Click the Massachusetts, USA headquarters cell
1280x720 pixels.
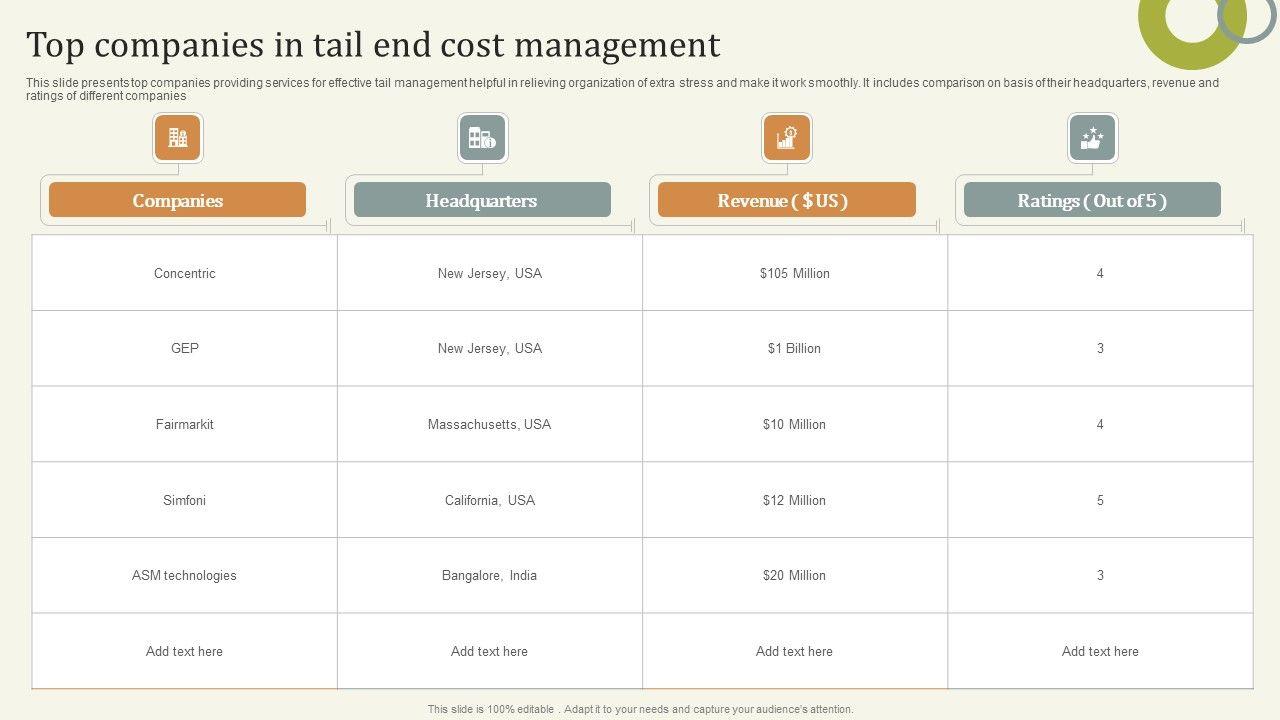pyautogui.click(x=489, y=424)
